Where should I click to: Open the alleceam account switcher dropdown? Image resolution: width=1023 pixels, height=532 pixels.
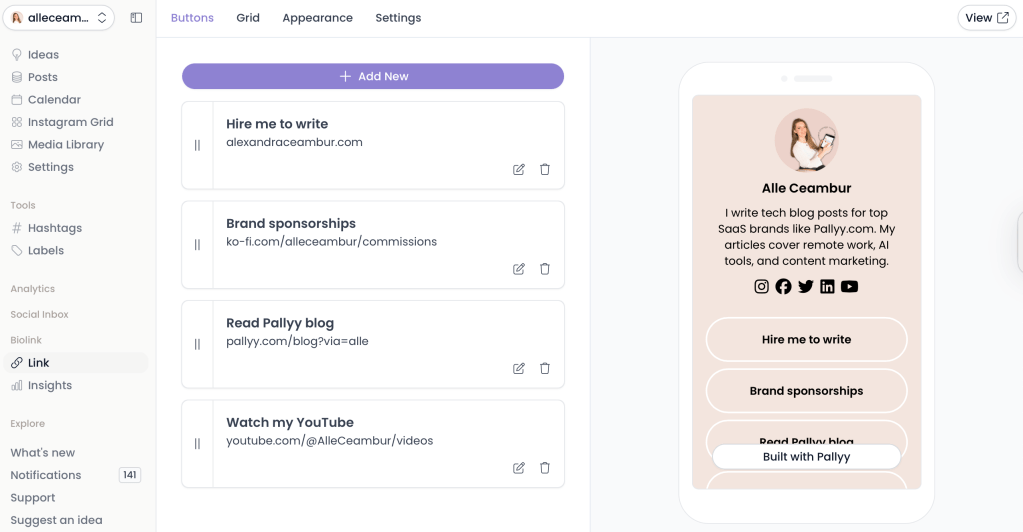[59, 18]
